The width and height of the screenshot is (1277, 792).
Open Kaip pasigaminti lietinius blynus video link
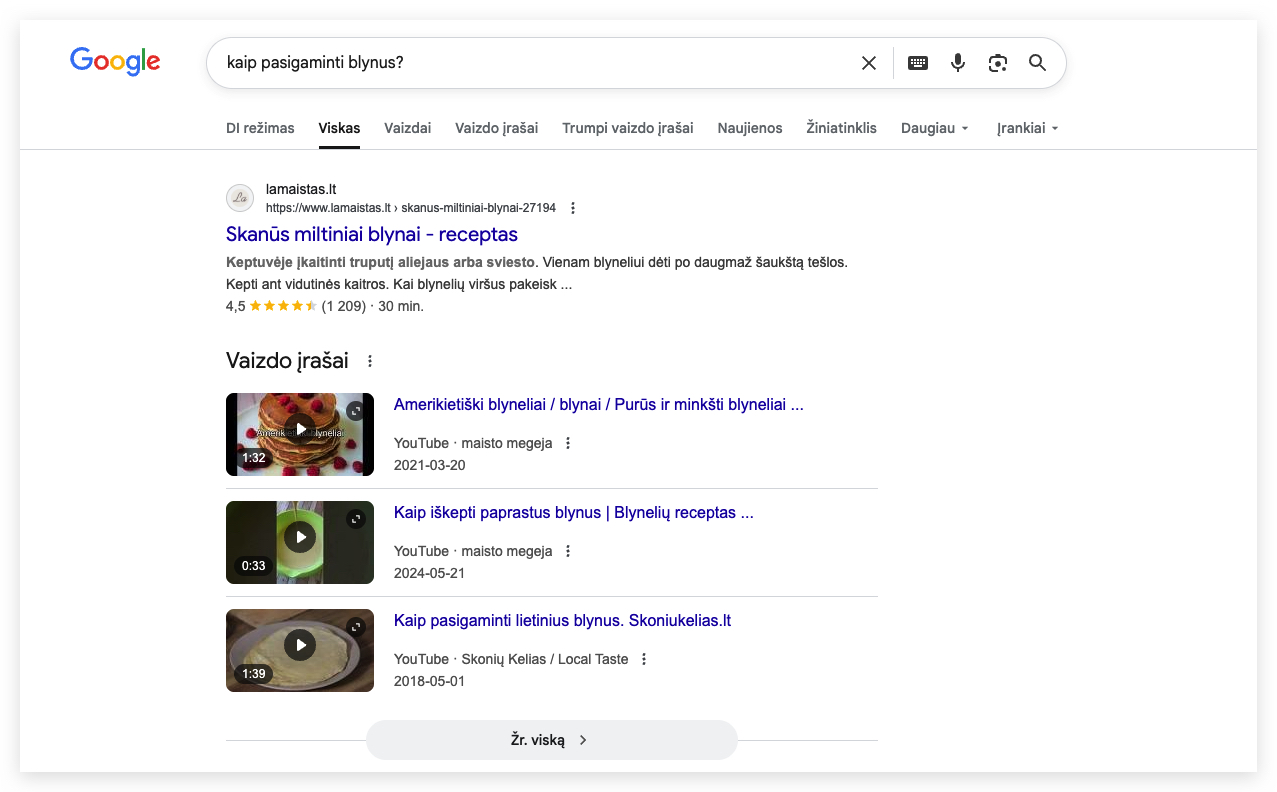[x=562, y=620]
